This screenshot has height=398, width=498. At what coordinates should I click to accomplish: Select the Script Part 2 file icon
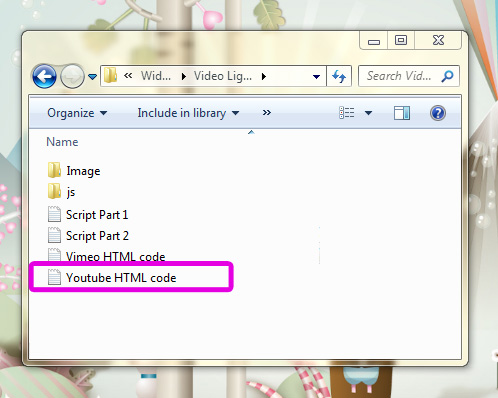pos(54,235)
